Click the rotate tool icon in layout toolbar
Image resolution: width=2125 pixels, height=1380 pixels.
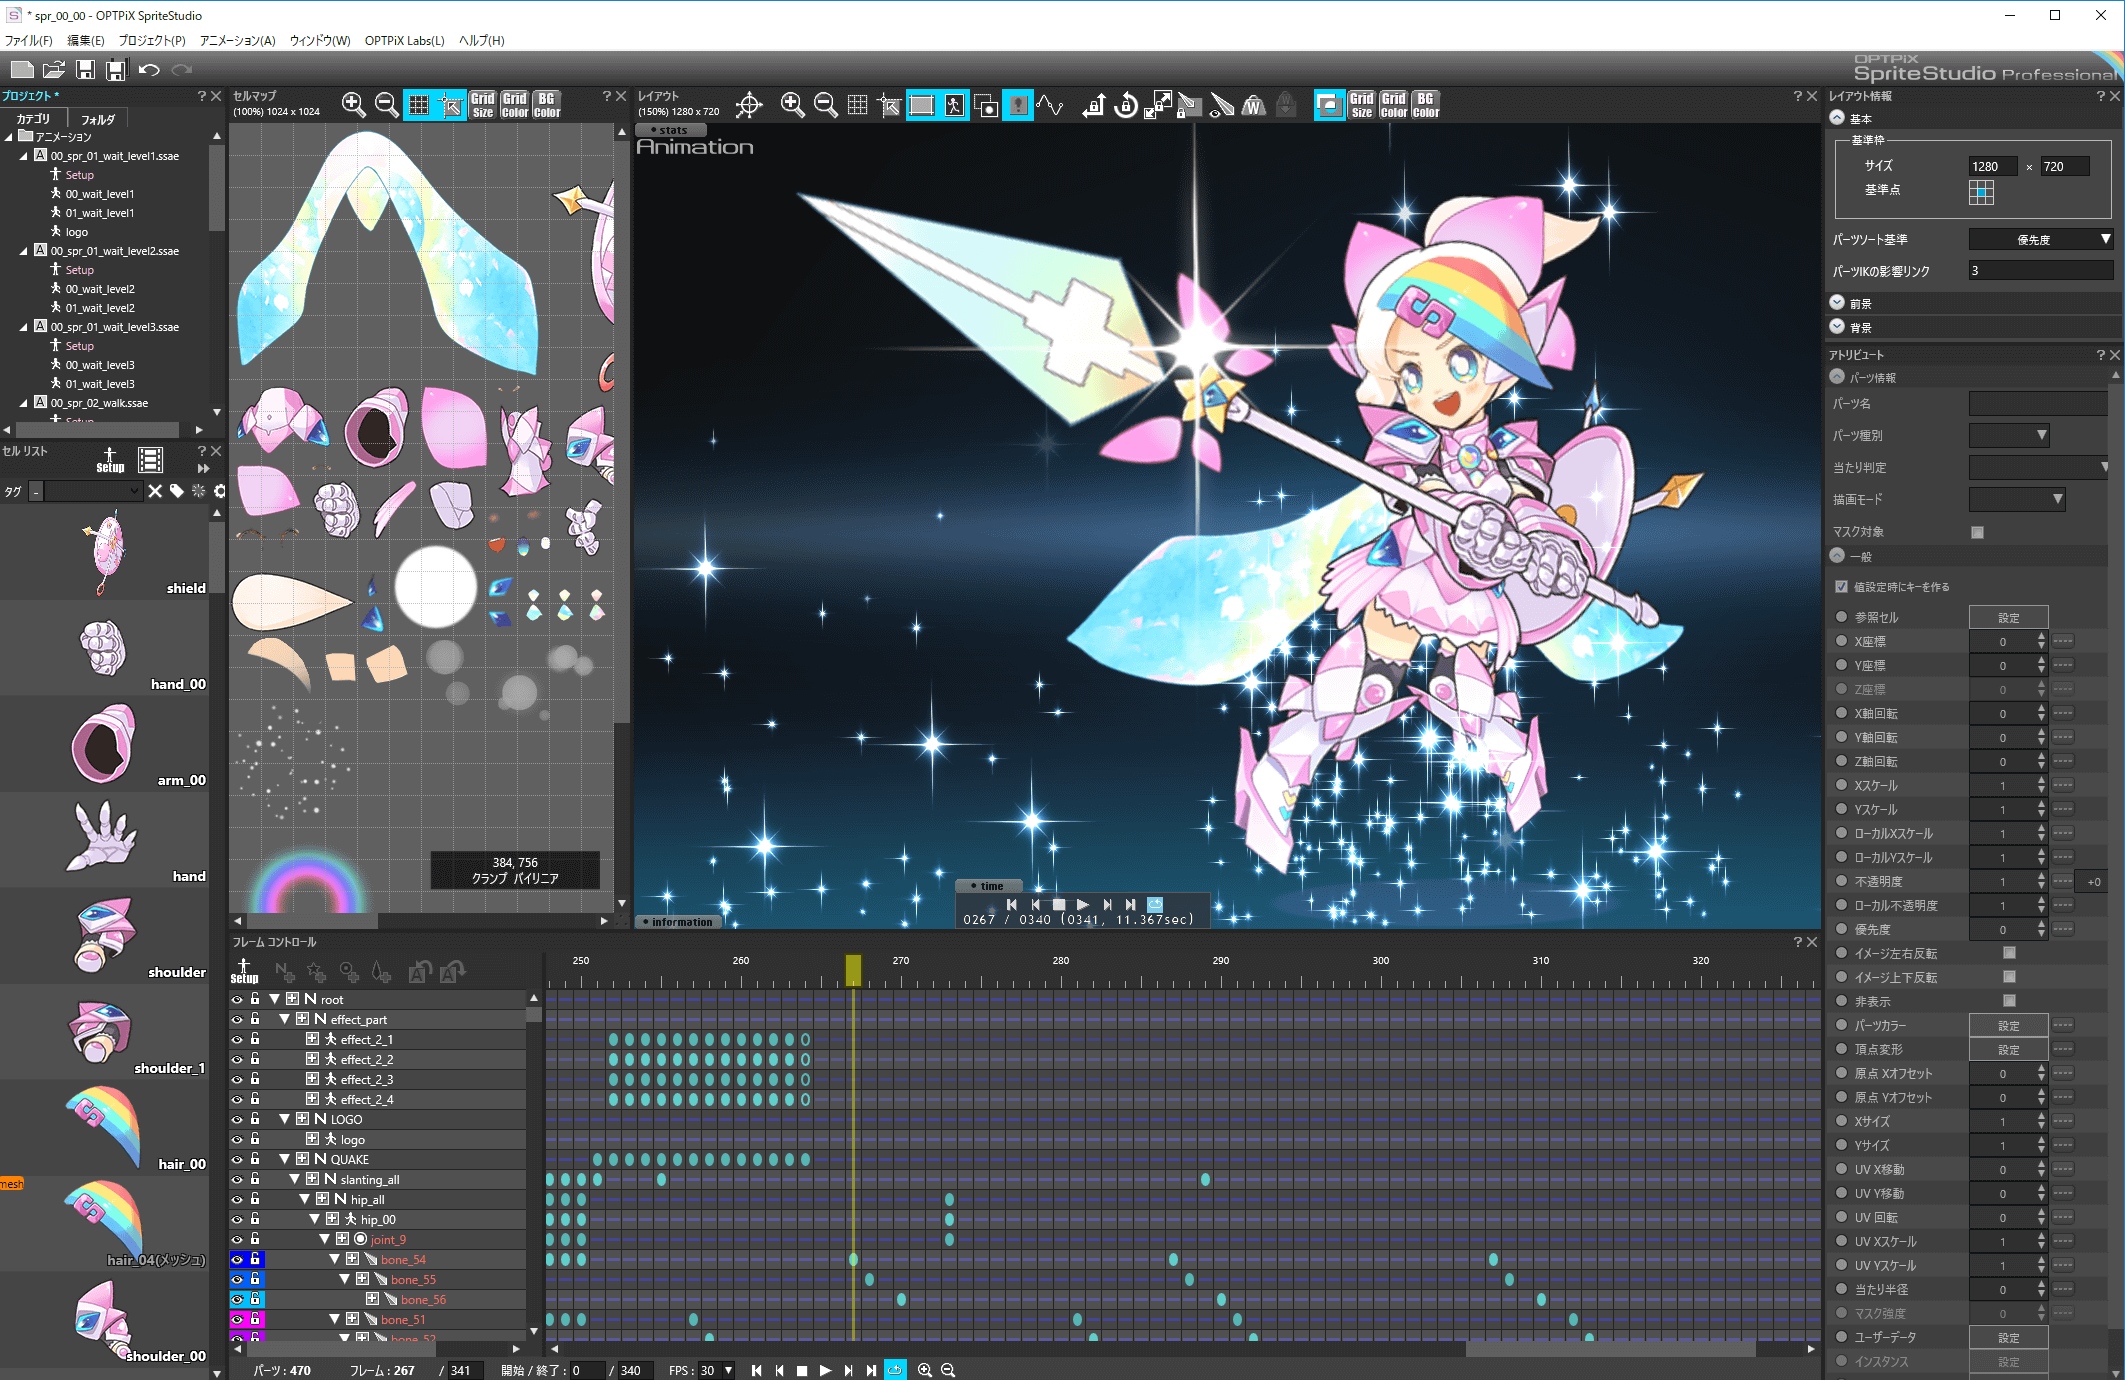(1126, 104)
